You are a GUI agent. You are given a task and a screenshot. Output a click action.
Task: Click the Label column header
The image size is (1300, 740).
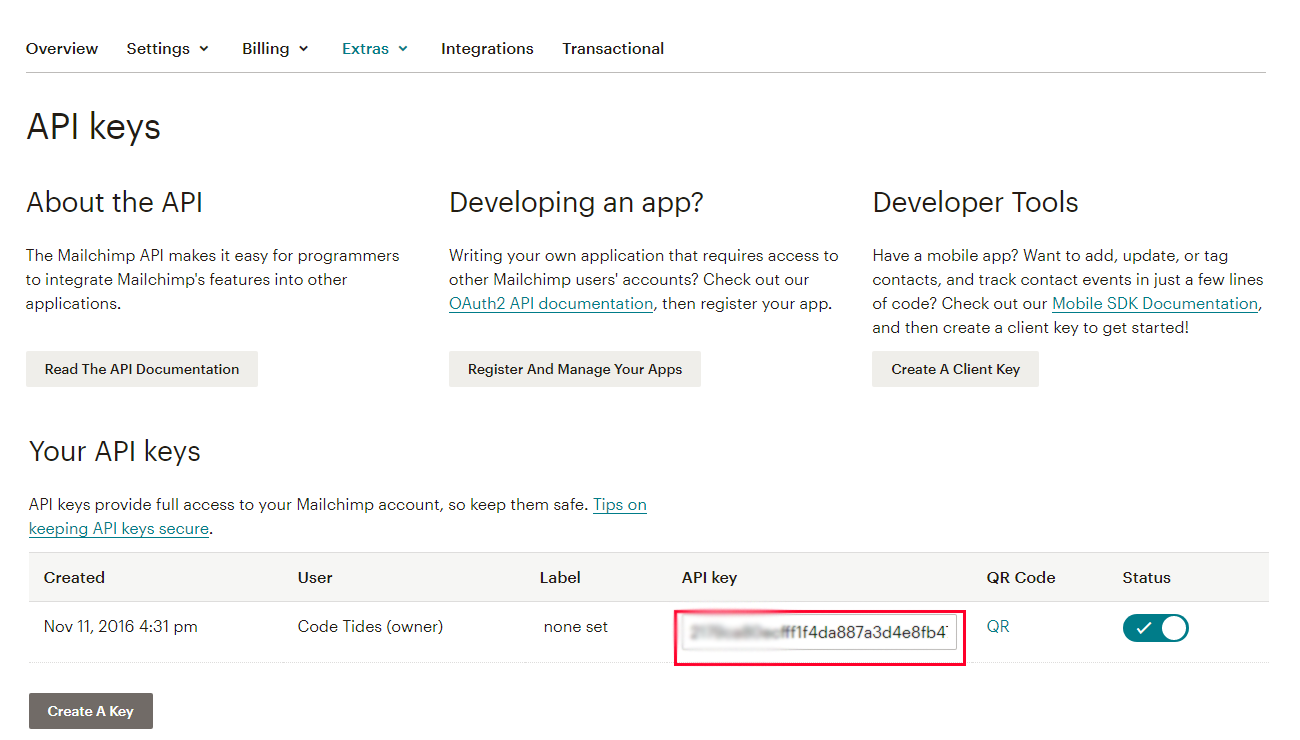(560, 577)
